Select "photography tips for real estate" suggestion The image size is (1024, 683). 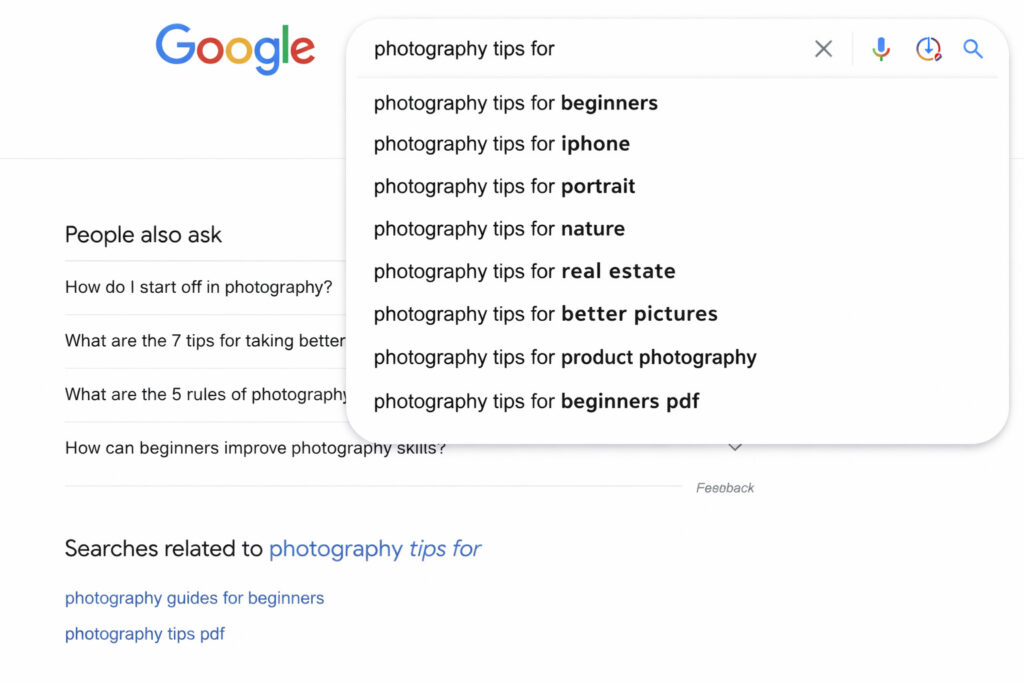(x=524, y=271)
